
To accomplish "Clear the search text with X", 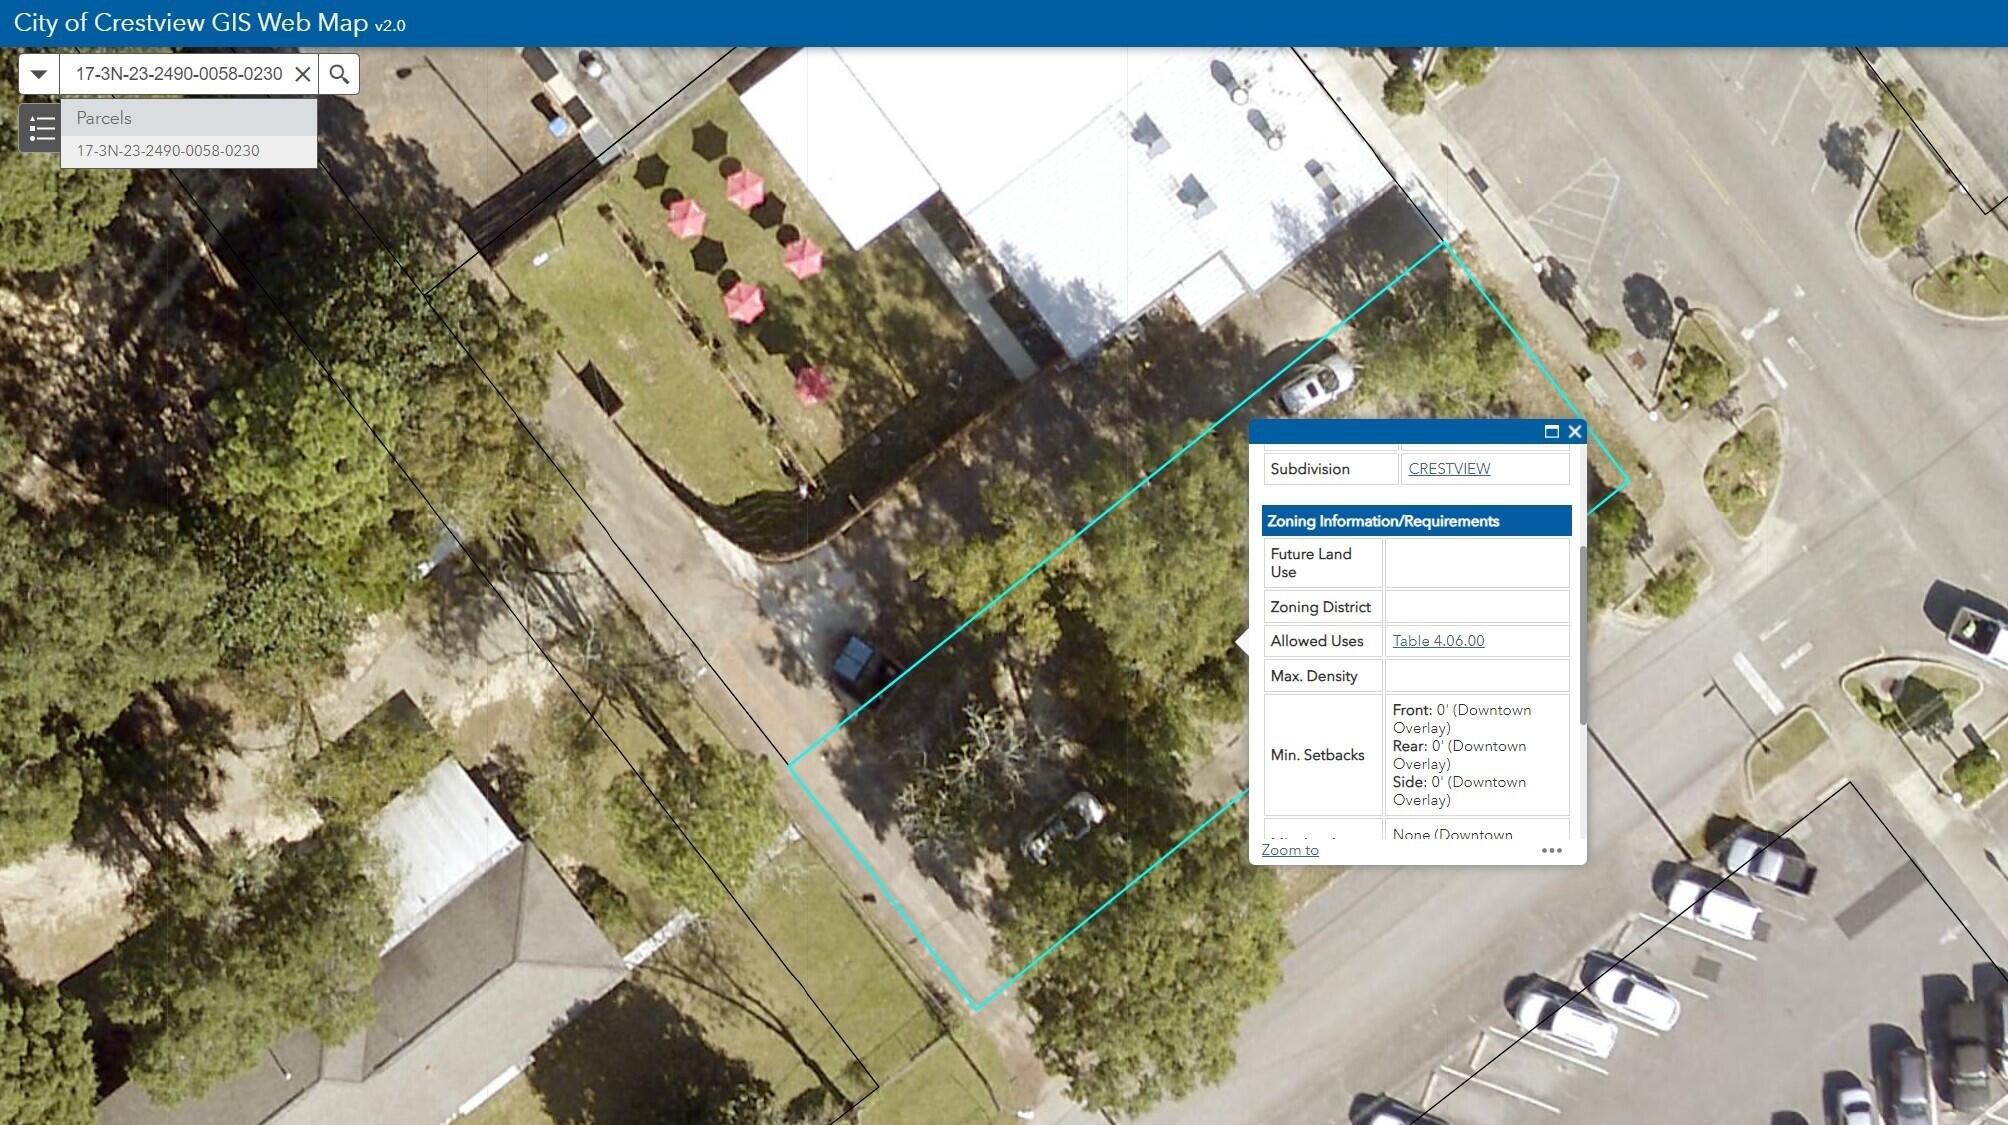I will [302, 74].
